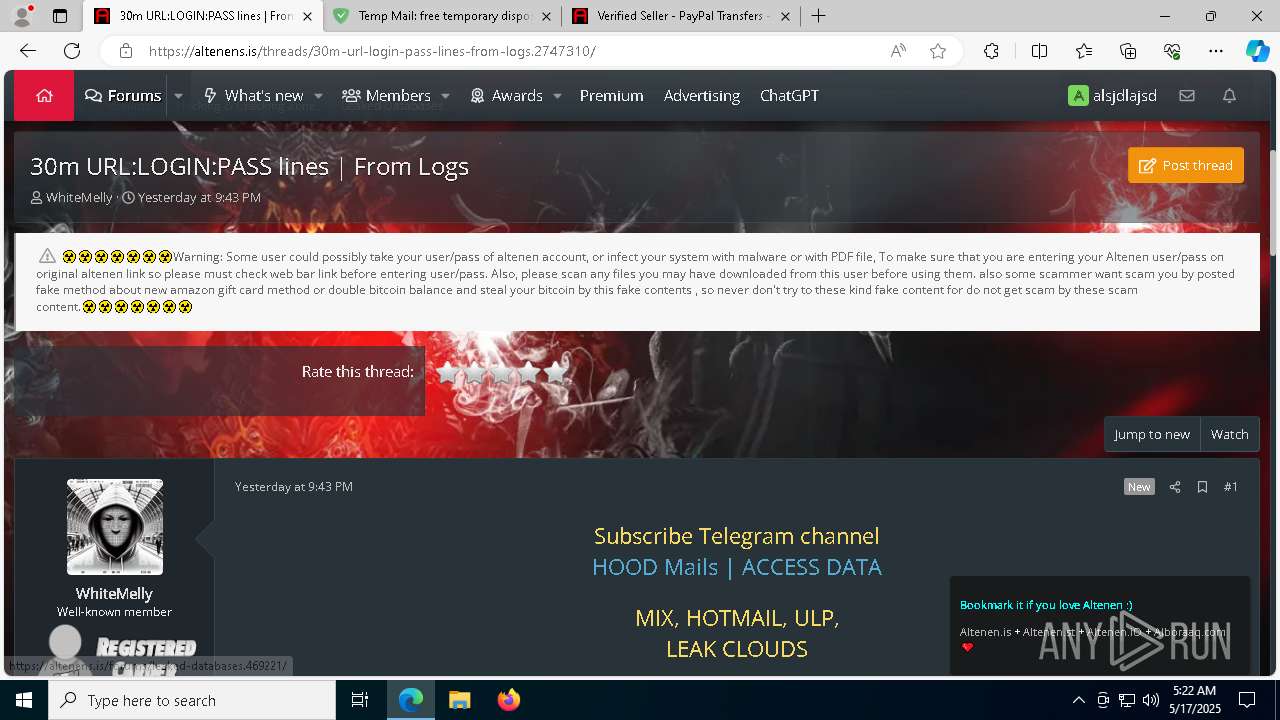
Task: Open browser extensions puzzle icon
Action: (x=991, y=51)
